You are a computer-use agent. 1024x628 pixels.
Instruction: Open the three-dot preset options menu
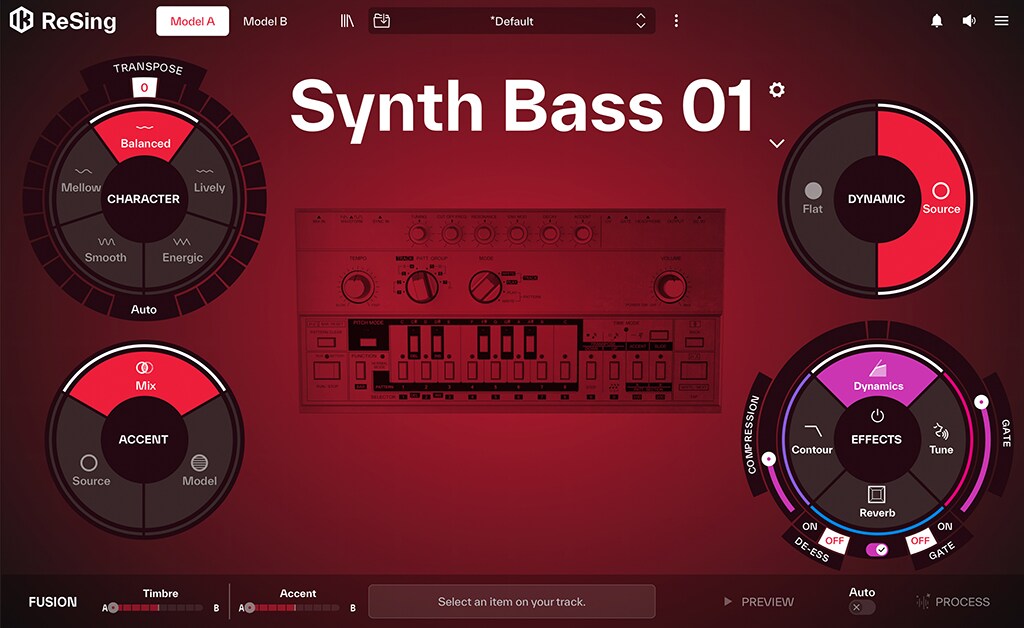[676, 21]
